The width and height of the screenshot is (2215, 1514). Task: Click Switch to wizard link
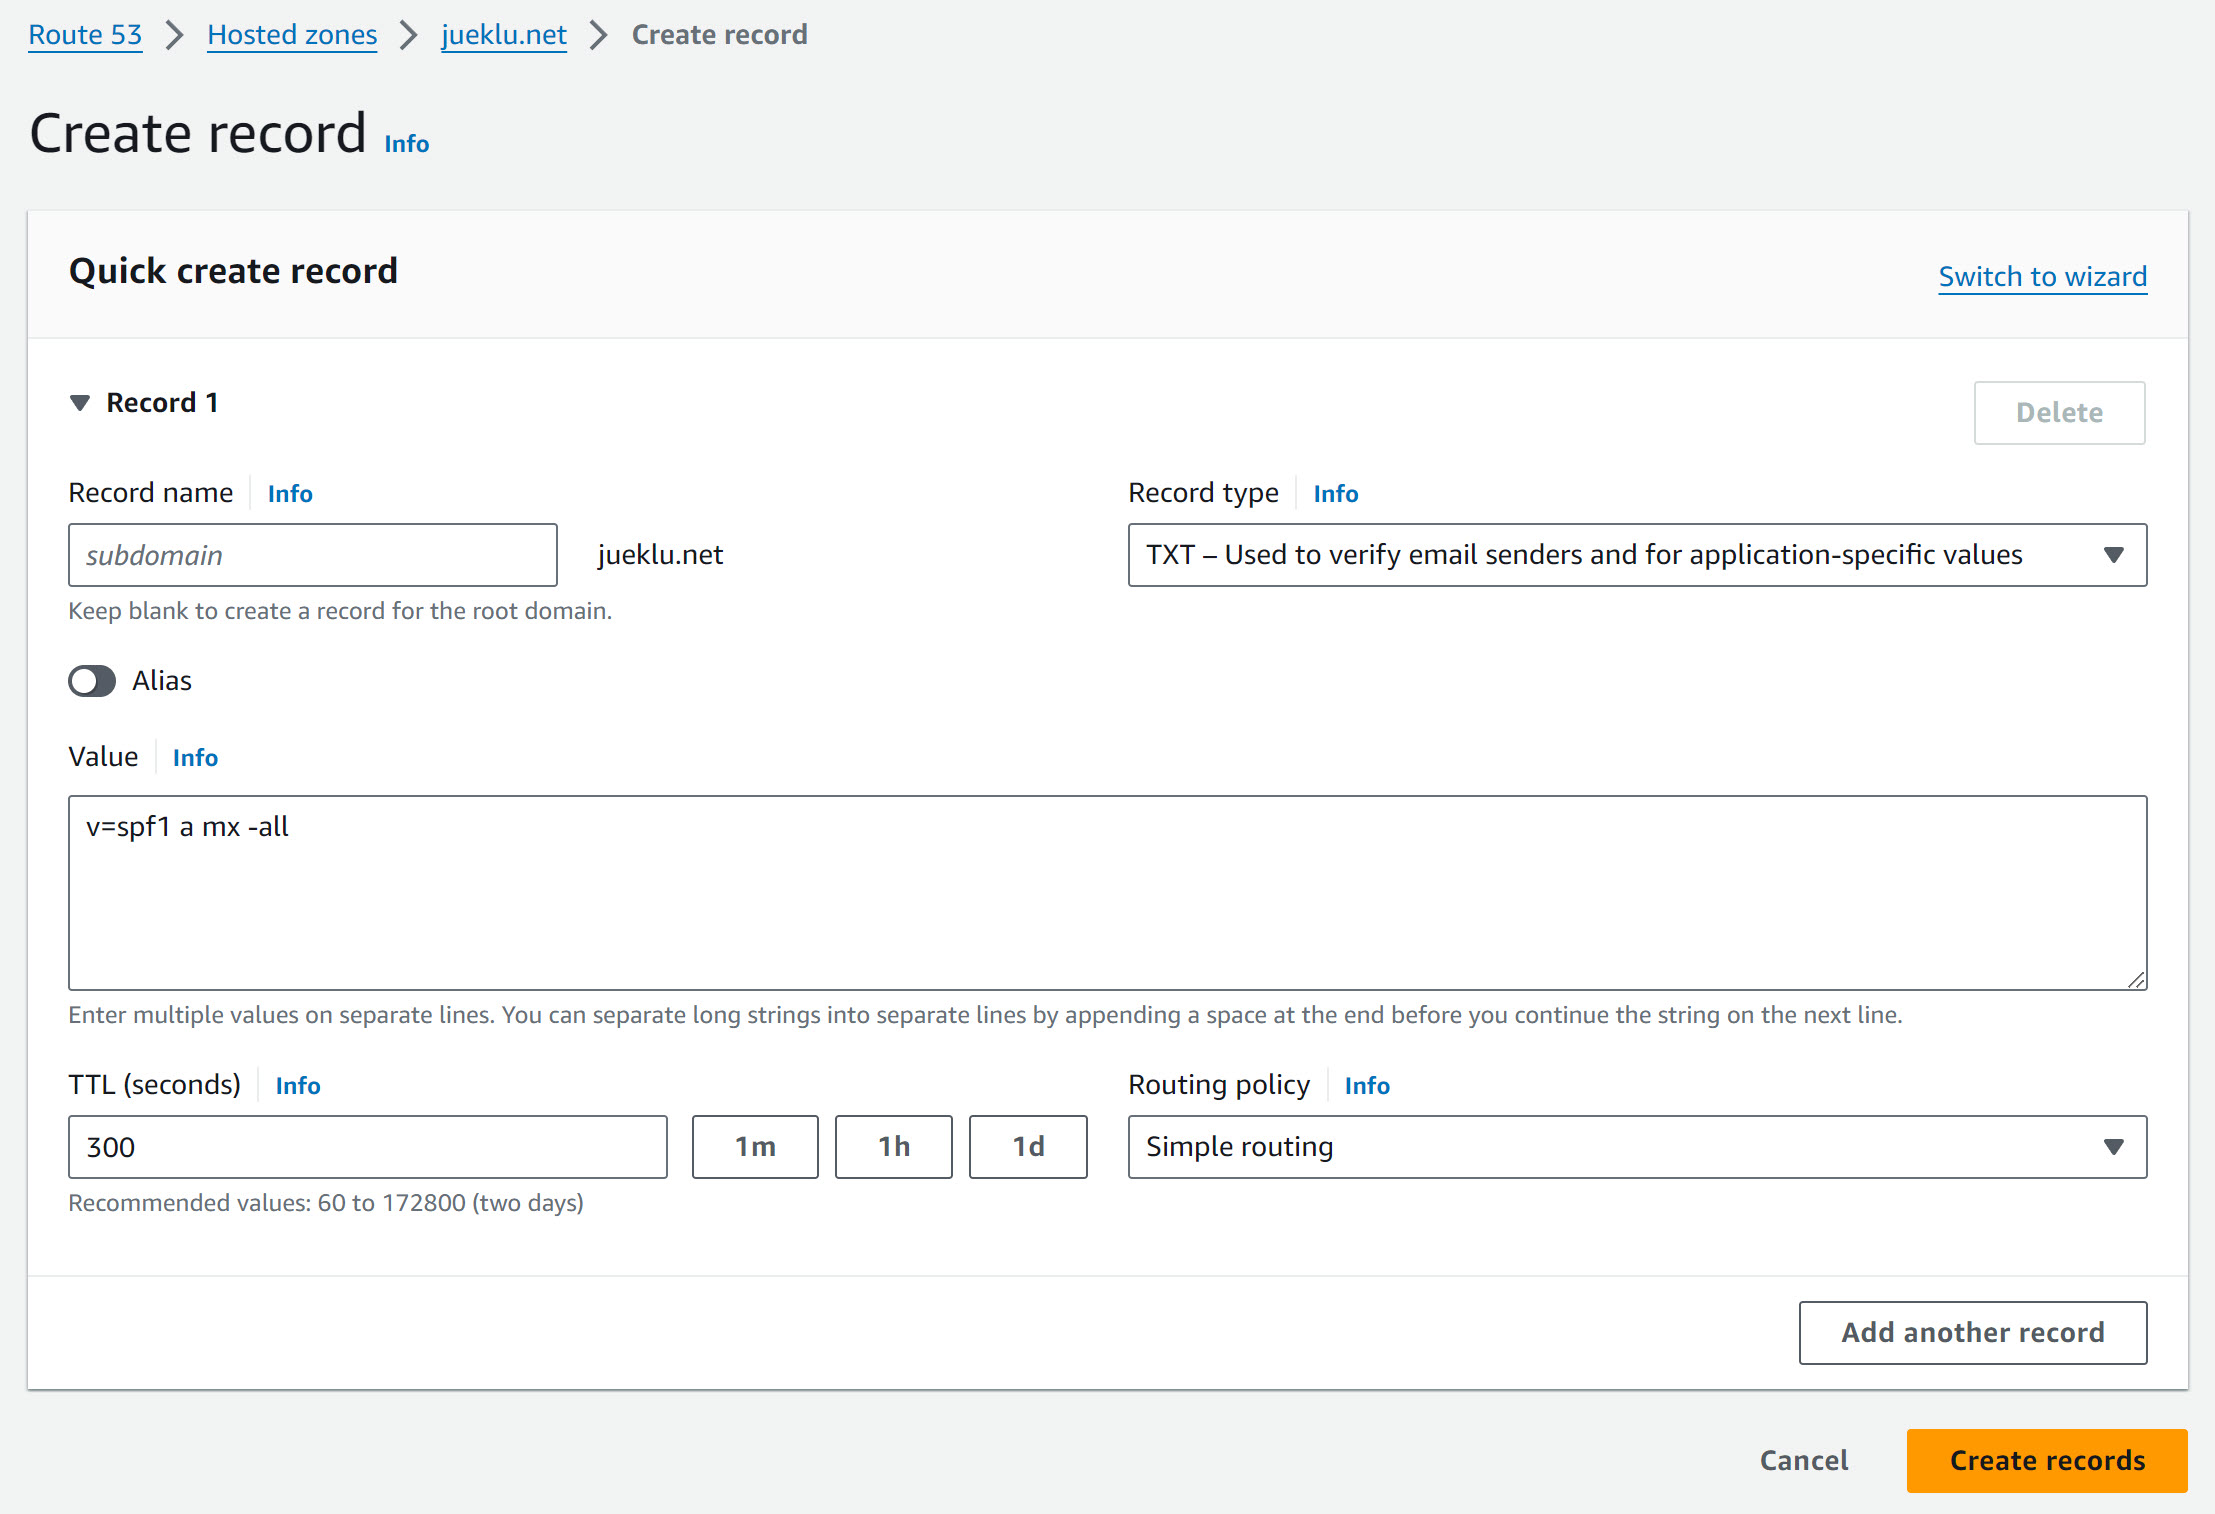point(2042,276)
